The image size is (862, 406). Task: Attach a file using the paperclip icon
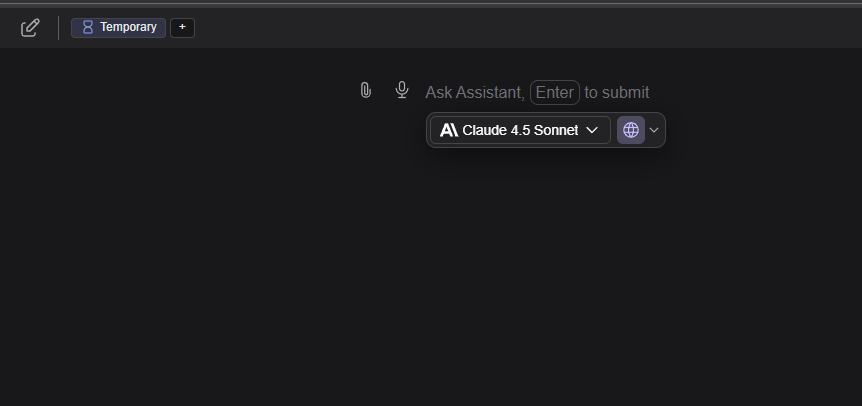coord(366,91)
